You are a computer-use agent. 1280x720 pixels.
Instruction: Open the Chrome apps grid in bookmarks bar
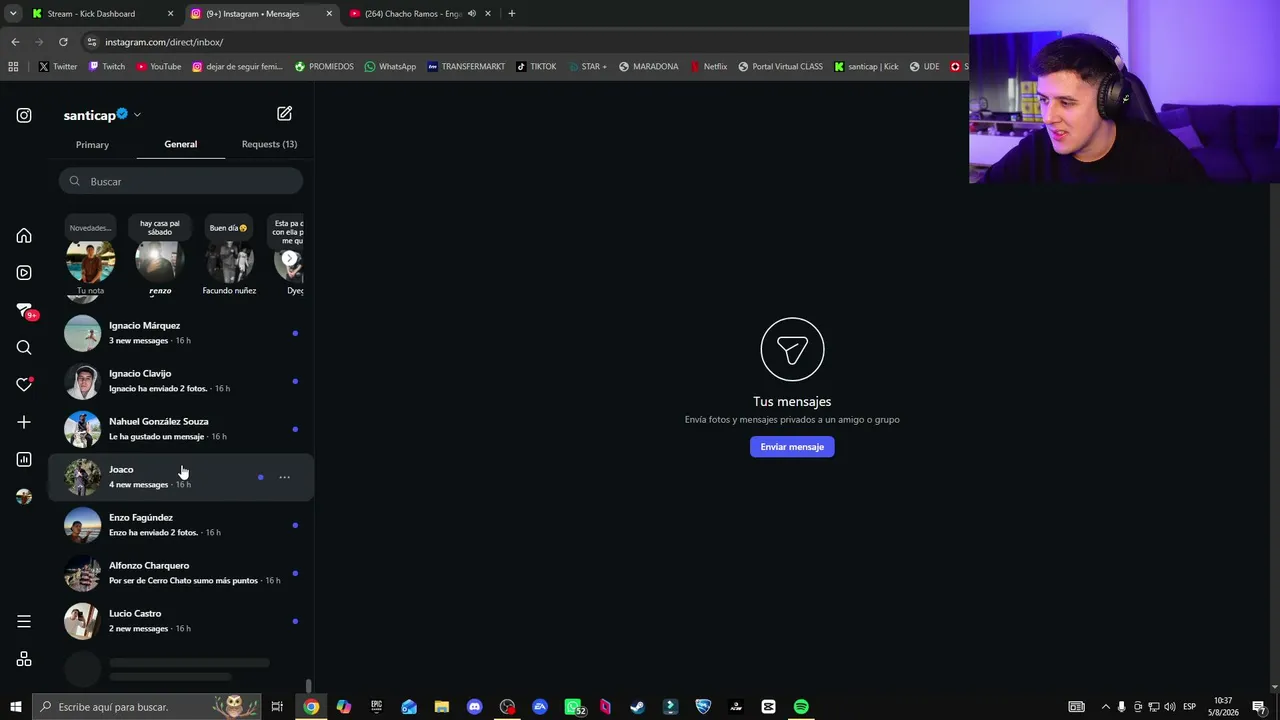pos(13,67)
